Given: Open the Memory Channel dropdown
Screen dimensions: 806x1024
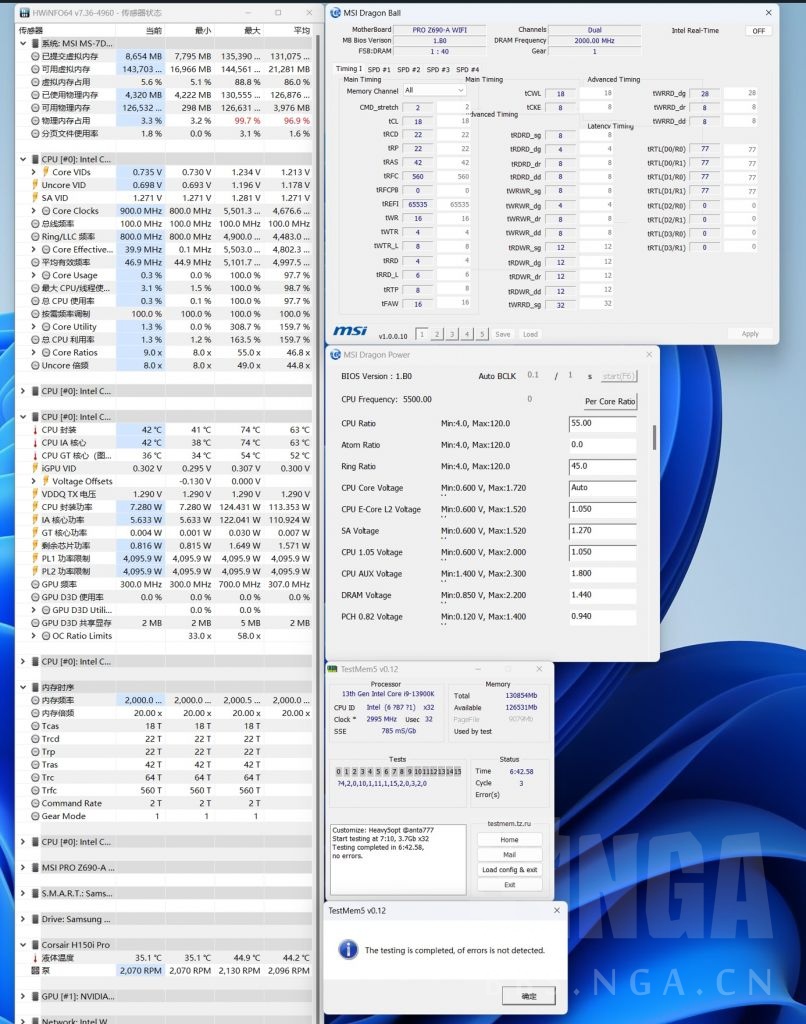Looking at the screenshot, I should (x=434, y=91).
